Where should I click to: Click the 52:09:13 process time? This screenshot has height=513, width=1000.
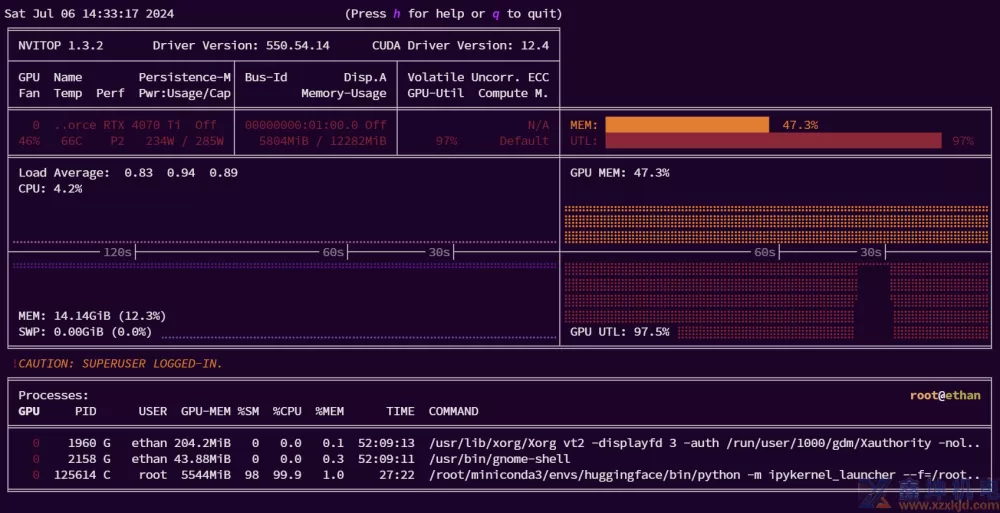coord(386,443)
